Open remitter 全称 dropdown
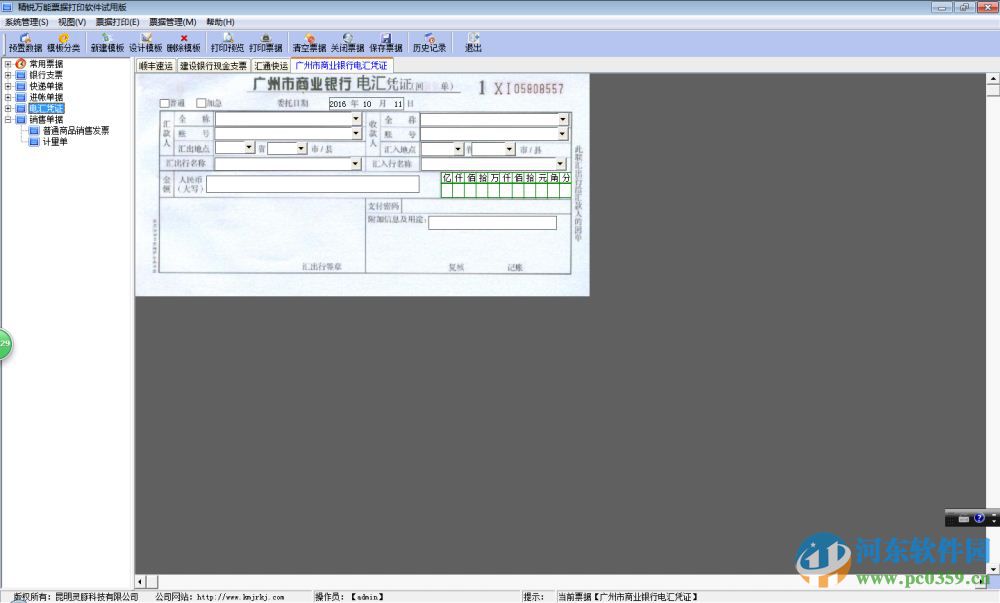Screen dimensions: 1000x603 pos(356,119)
